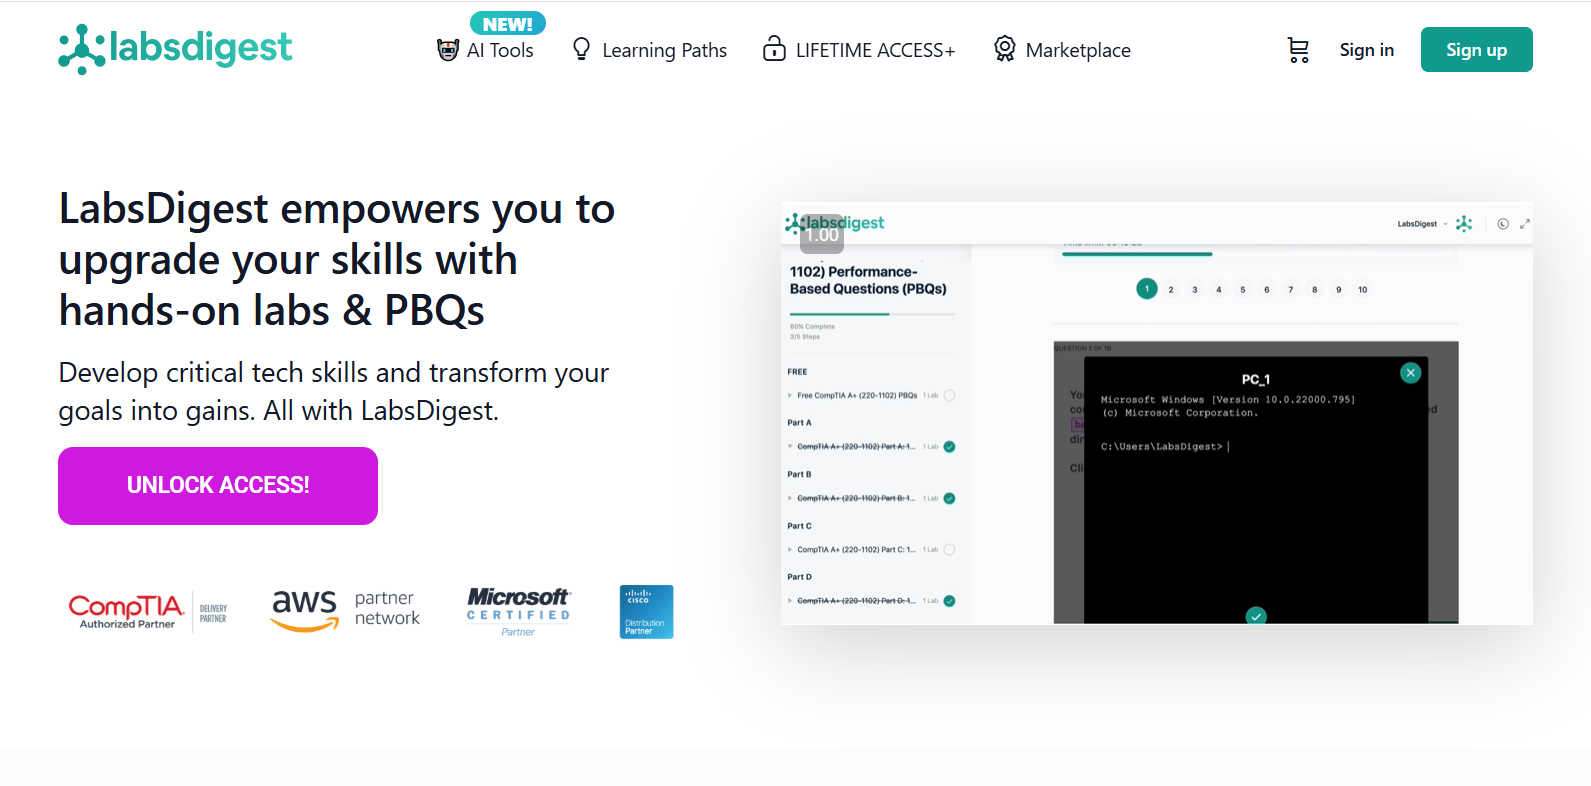Toggle completion circle for Free CompTIA A+ PBQs

(x=949, y=395)
